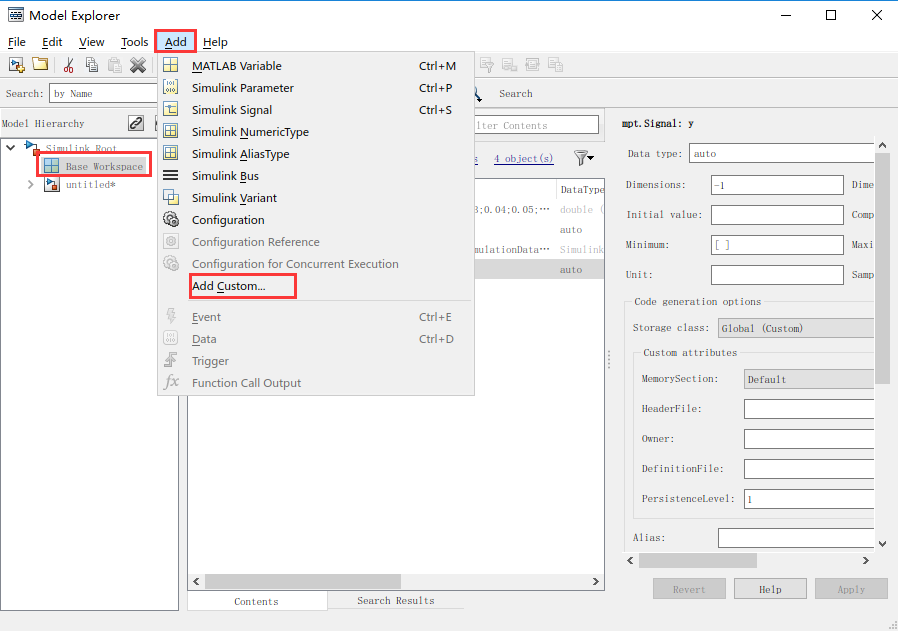
Task: Click the search magnifier icon
Action: pos(477,94)
